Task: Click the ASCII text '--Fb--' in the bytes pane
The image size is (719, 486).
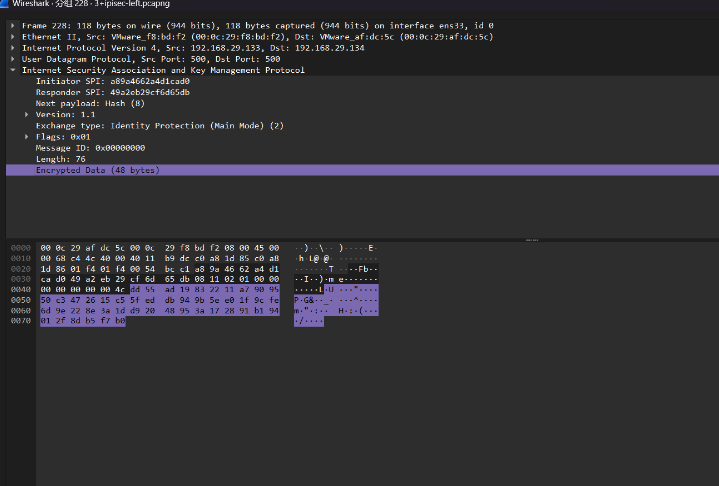Action: [x=363, y=269]
